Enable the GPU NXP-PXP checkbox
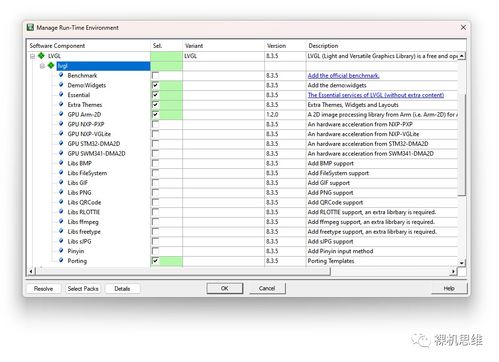The image size is (499, 362). (x=155, y=124)
